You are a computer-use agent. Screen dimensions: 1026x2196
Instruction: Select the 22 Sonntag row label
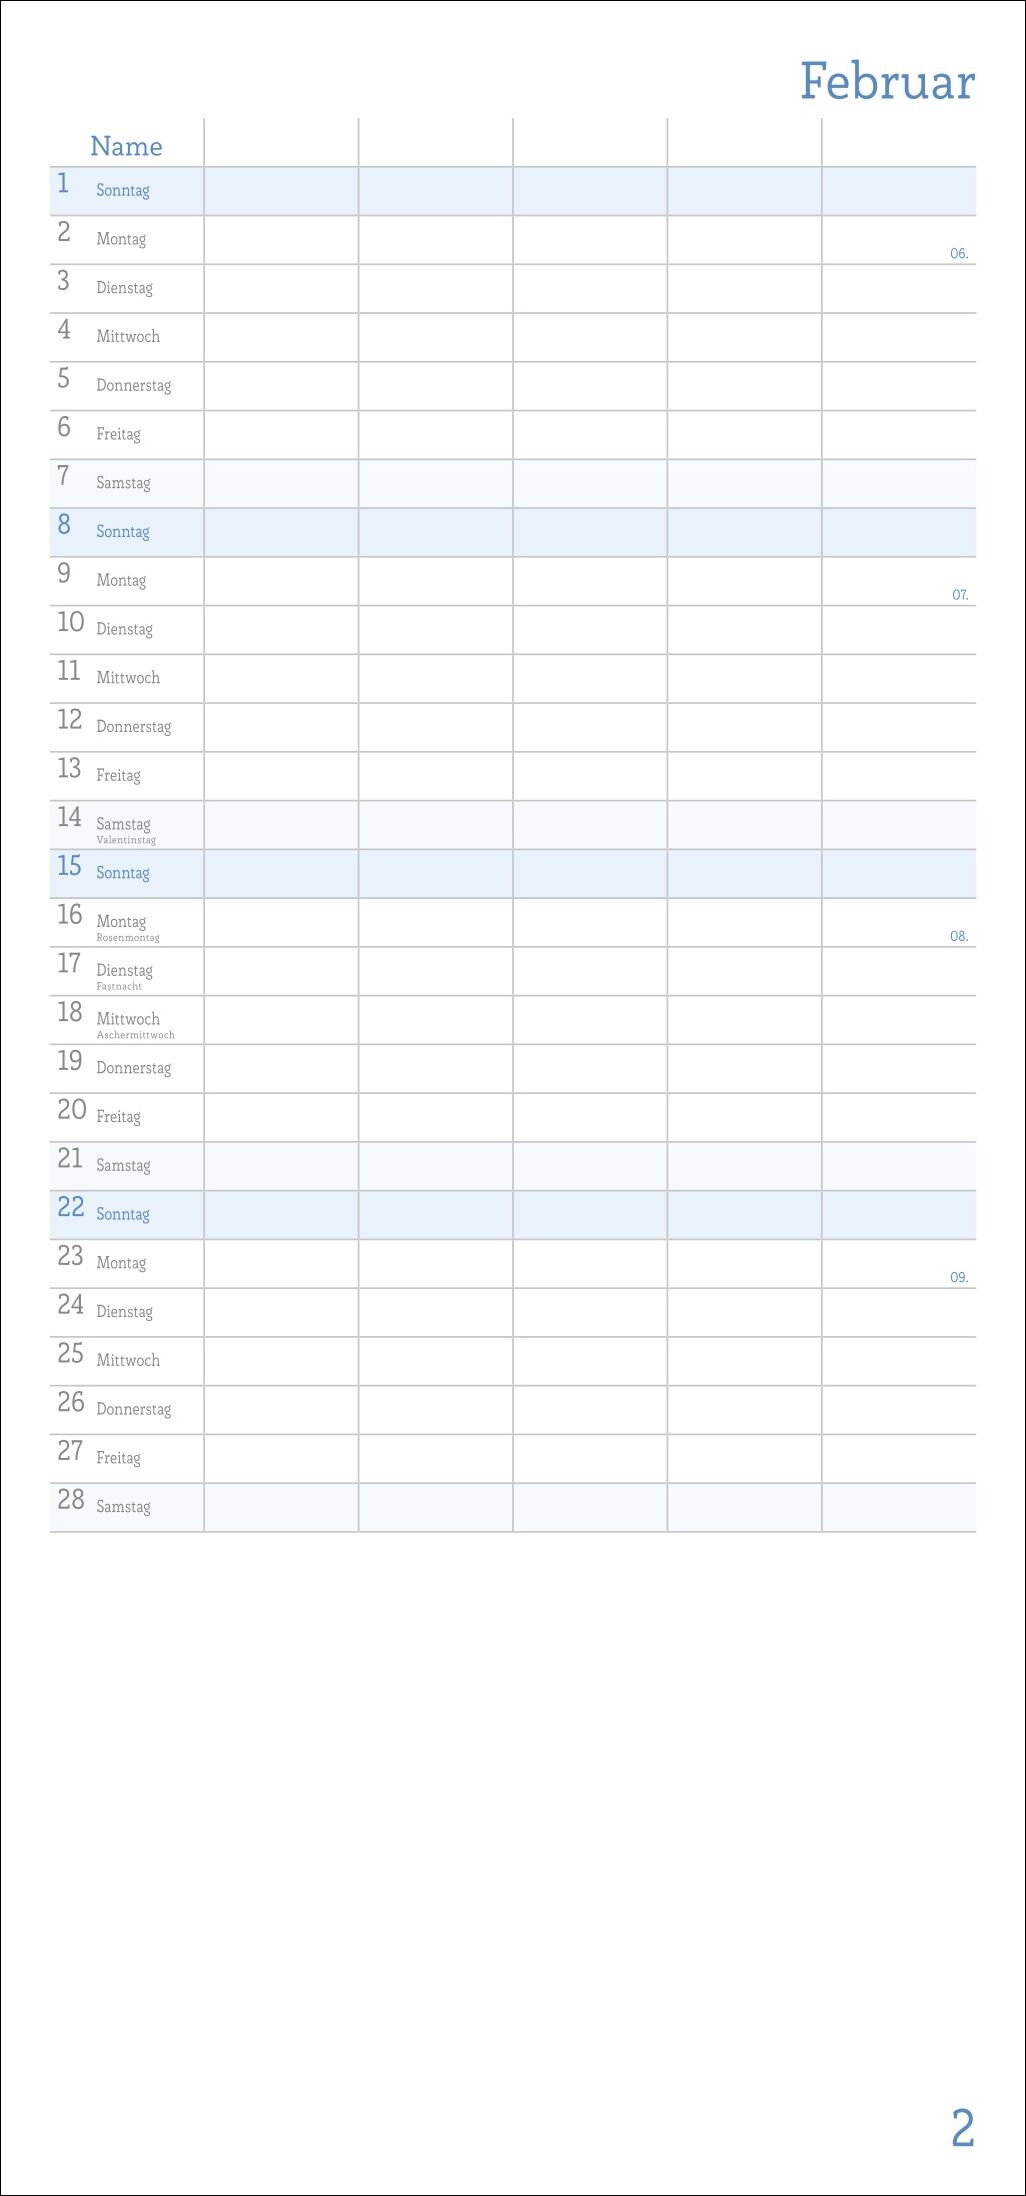click(x=122, y=1214)
